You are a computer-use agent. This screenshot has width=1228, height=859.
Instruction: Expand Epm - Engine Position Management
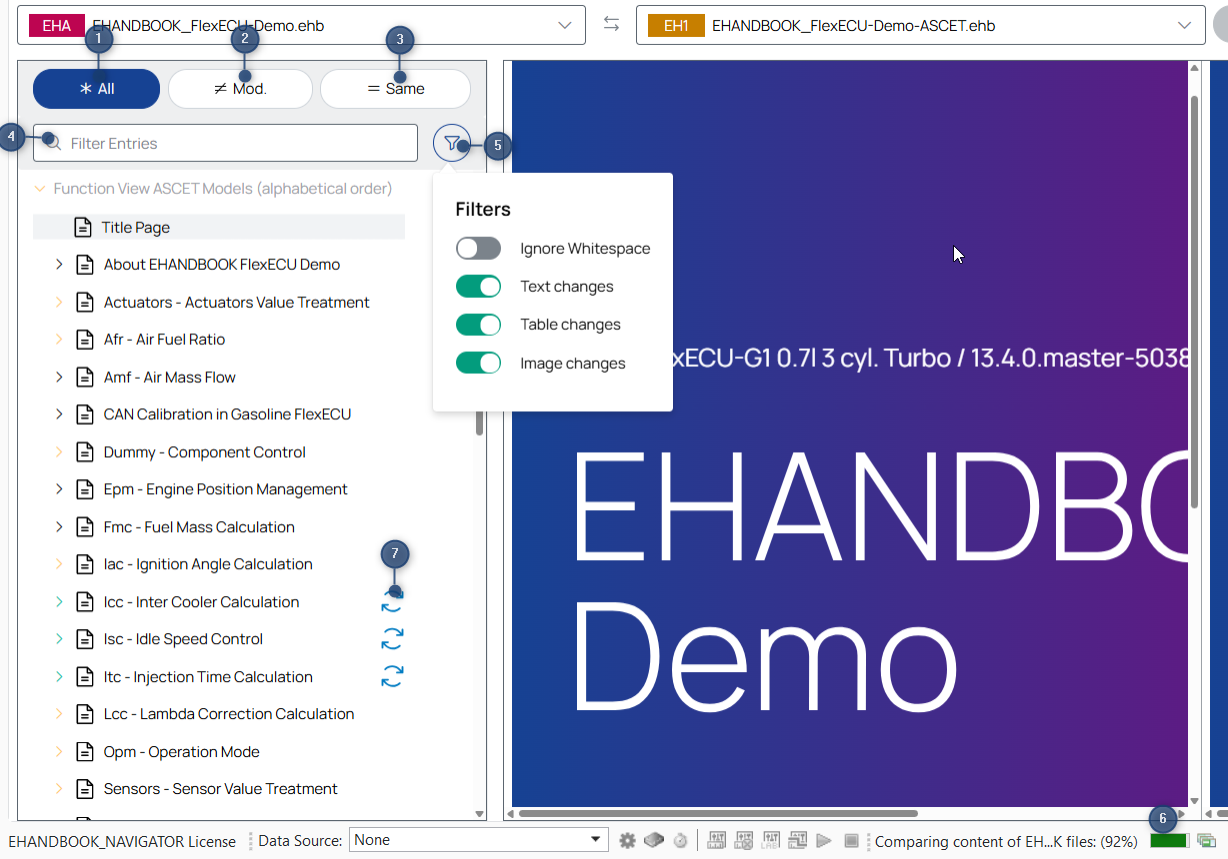(59, 490)
